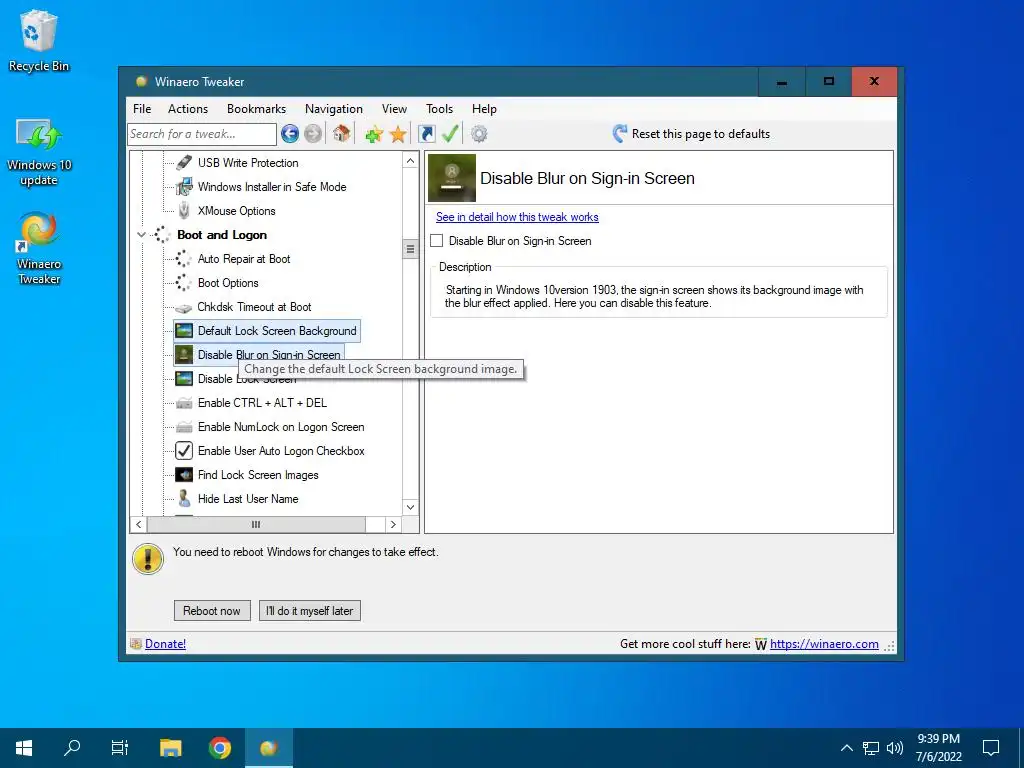Open the Navigation menu

pos(334,109)
